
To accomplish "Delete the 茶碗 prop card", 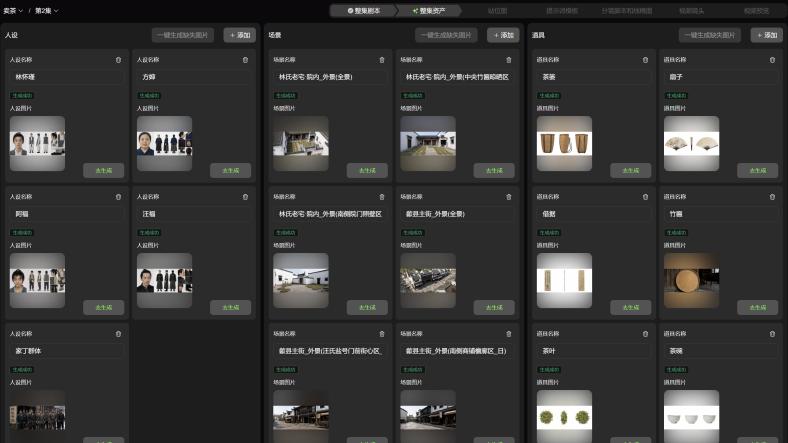I will pos(772,334).
